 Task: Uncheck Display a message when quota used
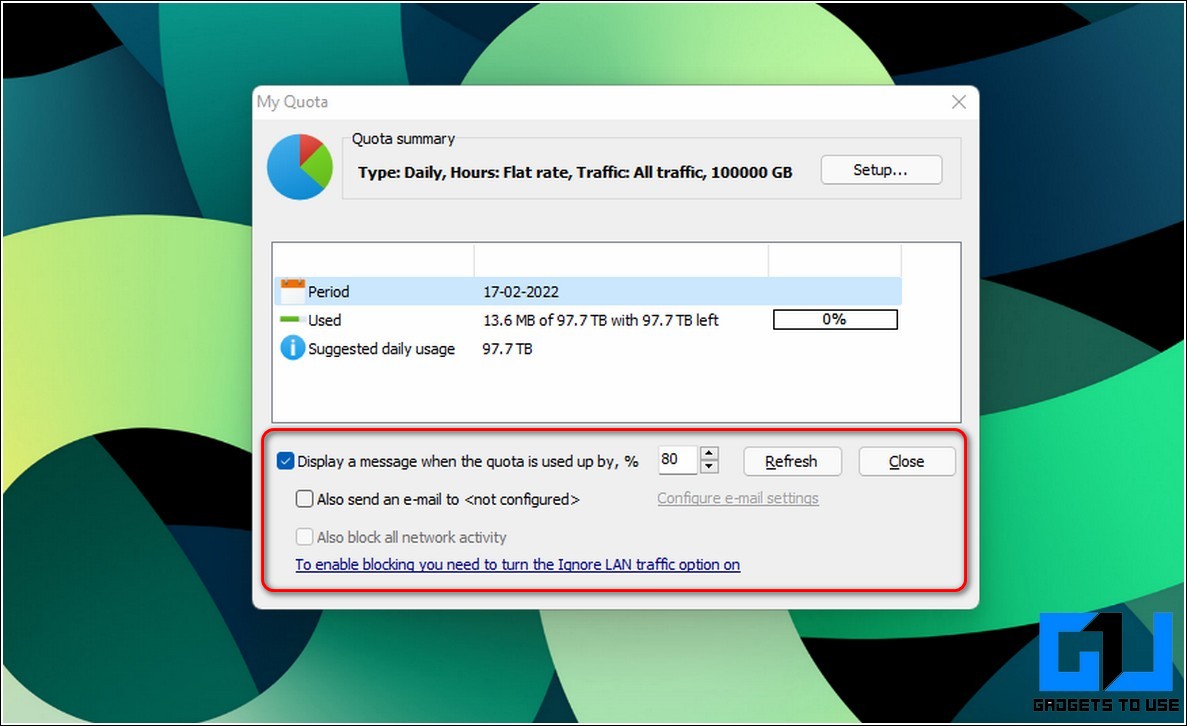click(x=285, y=461)
